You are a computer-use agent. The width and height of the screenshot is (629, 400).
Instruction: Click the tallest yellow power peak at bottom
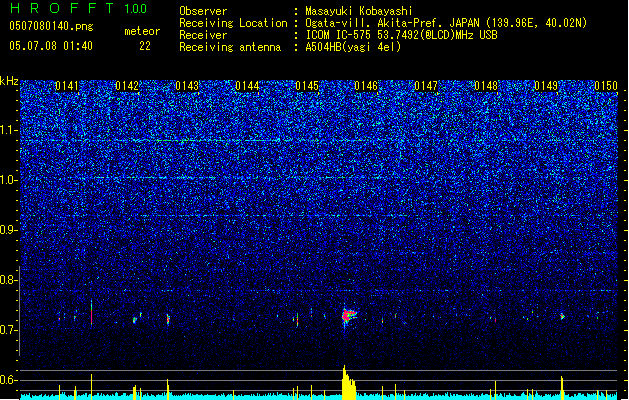click(x=344, y=381)
